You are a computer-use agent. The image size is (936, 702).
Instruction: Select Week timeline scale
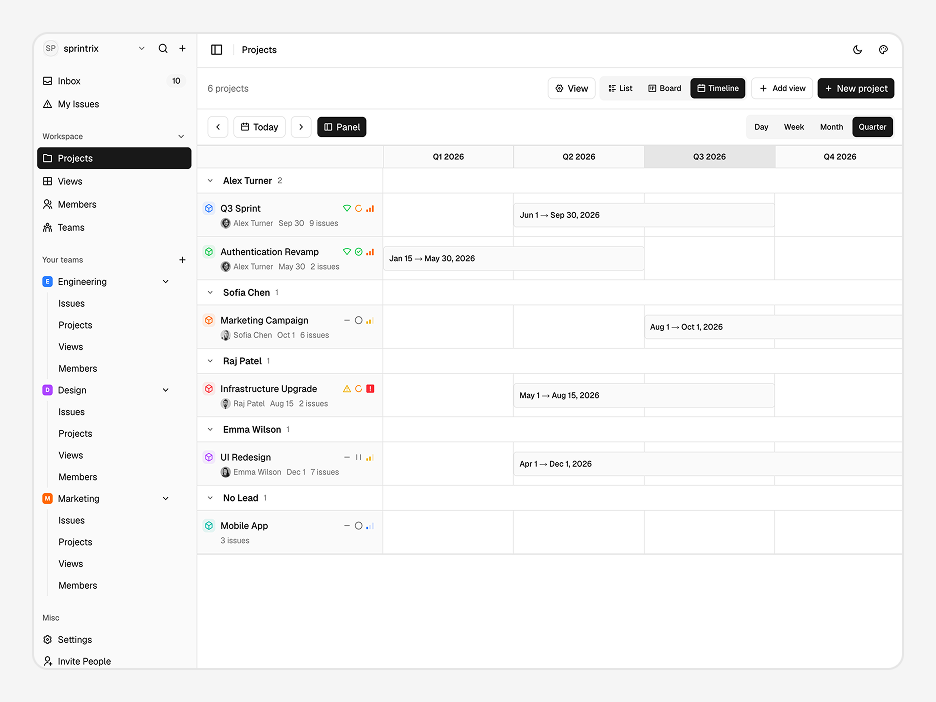click(794, 127)
